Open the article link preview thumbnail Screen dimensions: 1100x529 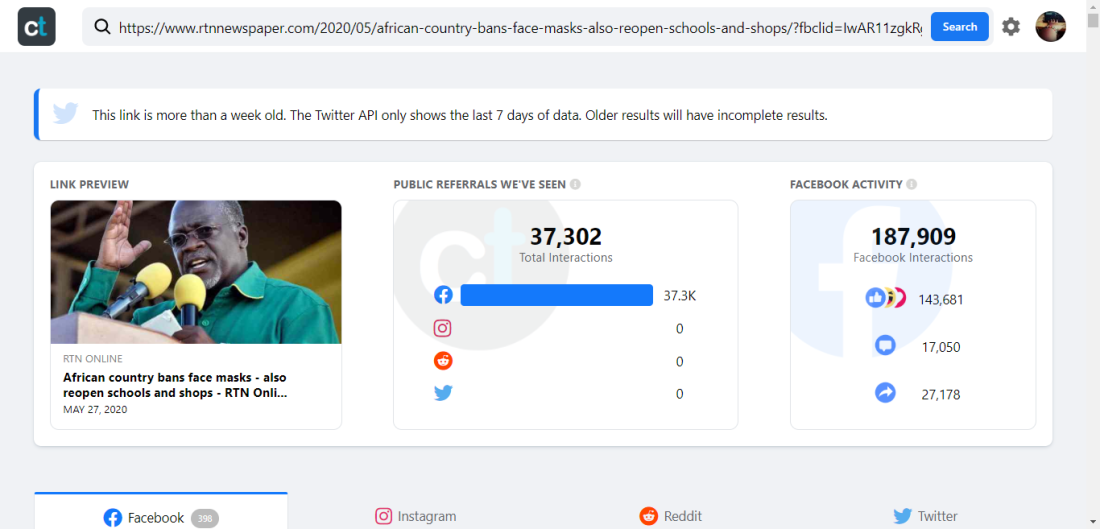click(196, 272)
